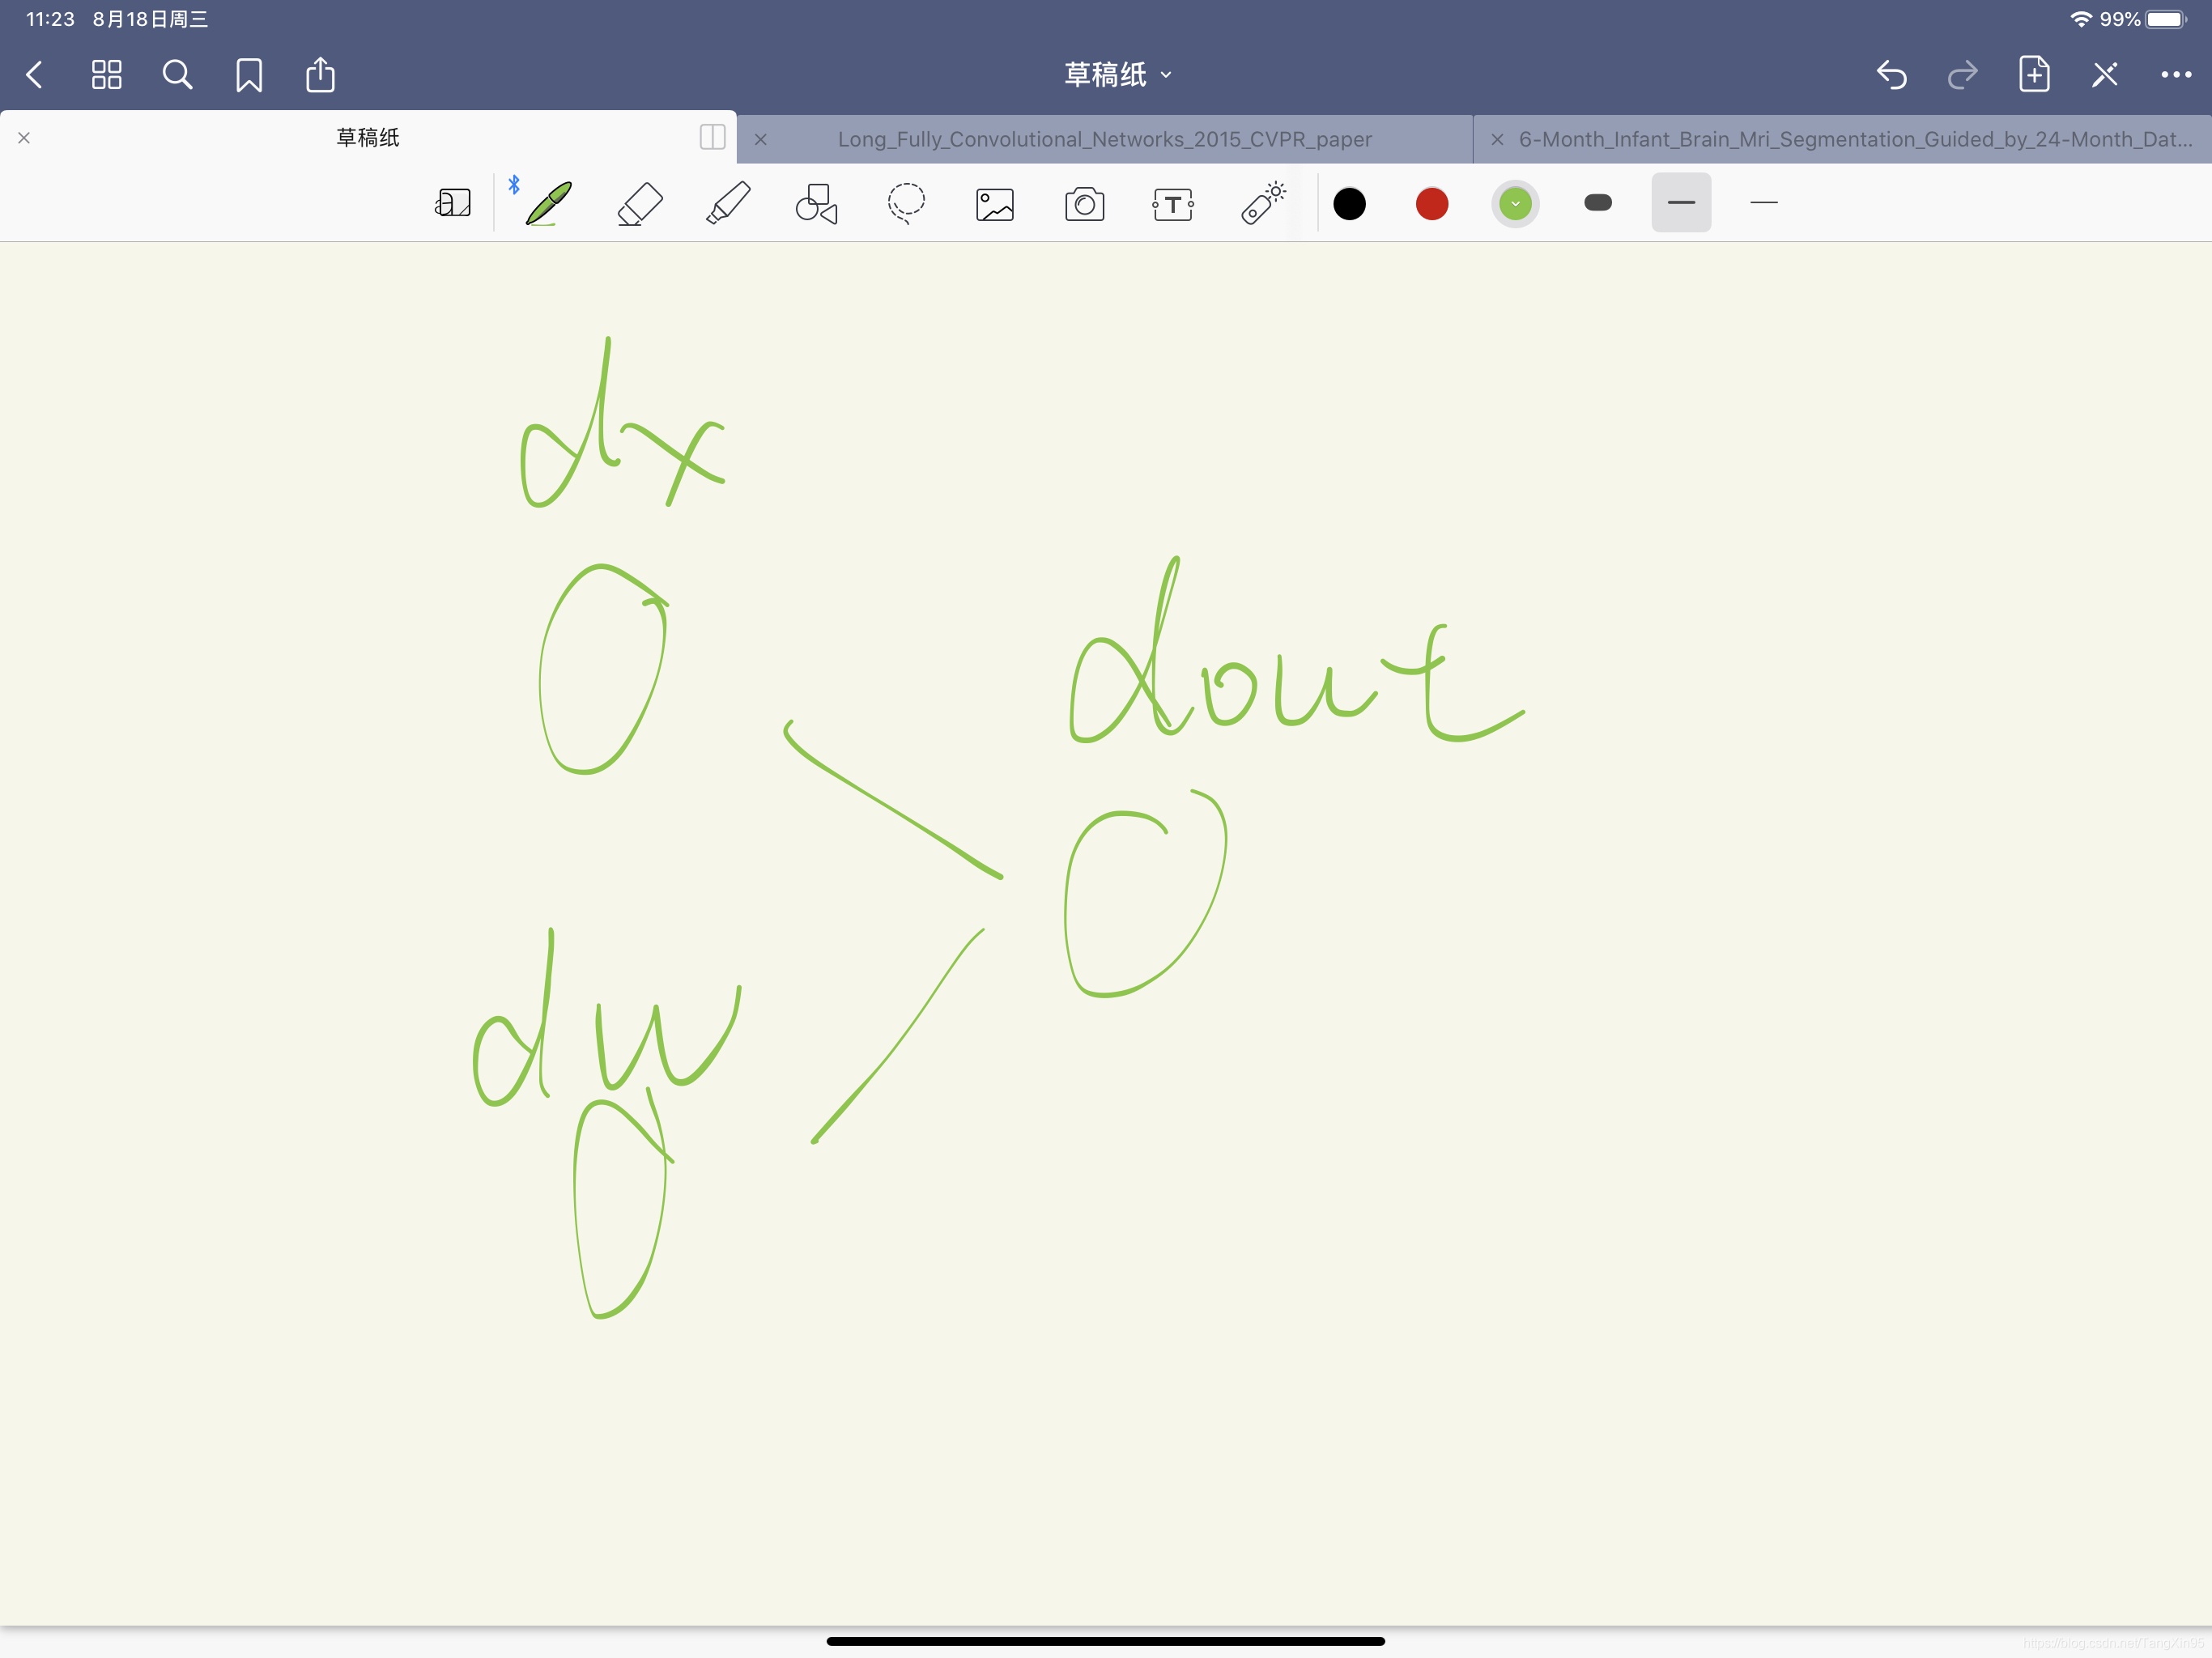The width and height of the screenshot is (2212, 1658).
Task: Select the thin stroke width line
Action: click(1764, 203)
